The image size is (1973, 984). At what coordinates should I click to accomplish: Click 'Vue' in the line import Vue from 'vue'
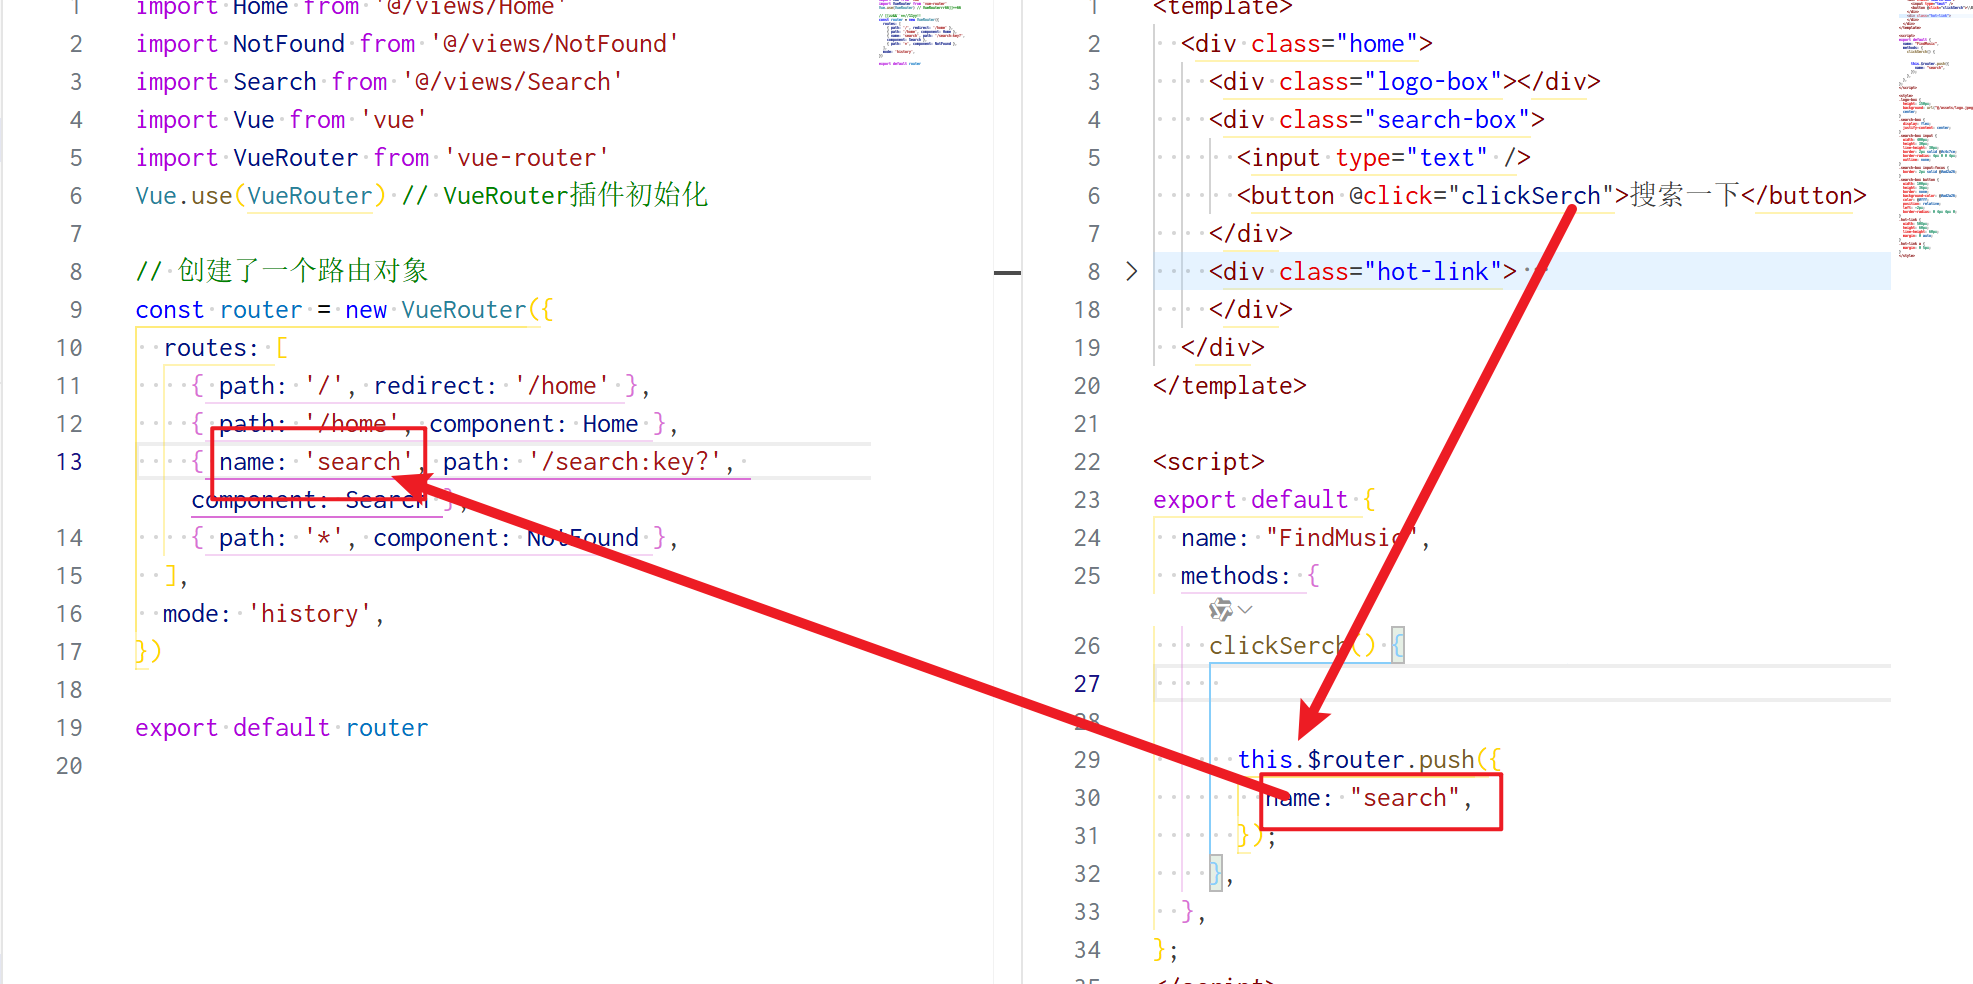point(254,120)
